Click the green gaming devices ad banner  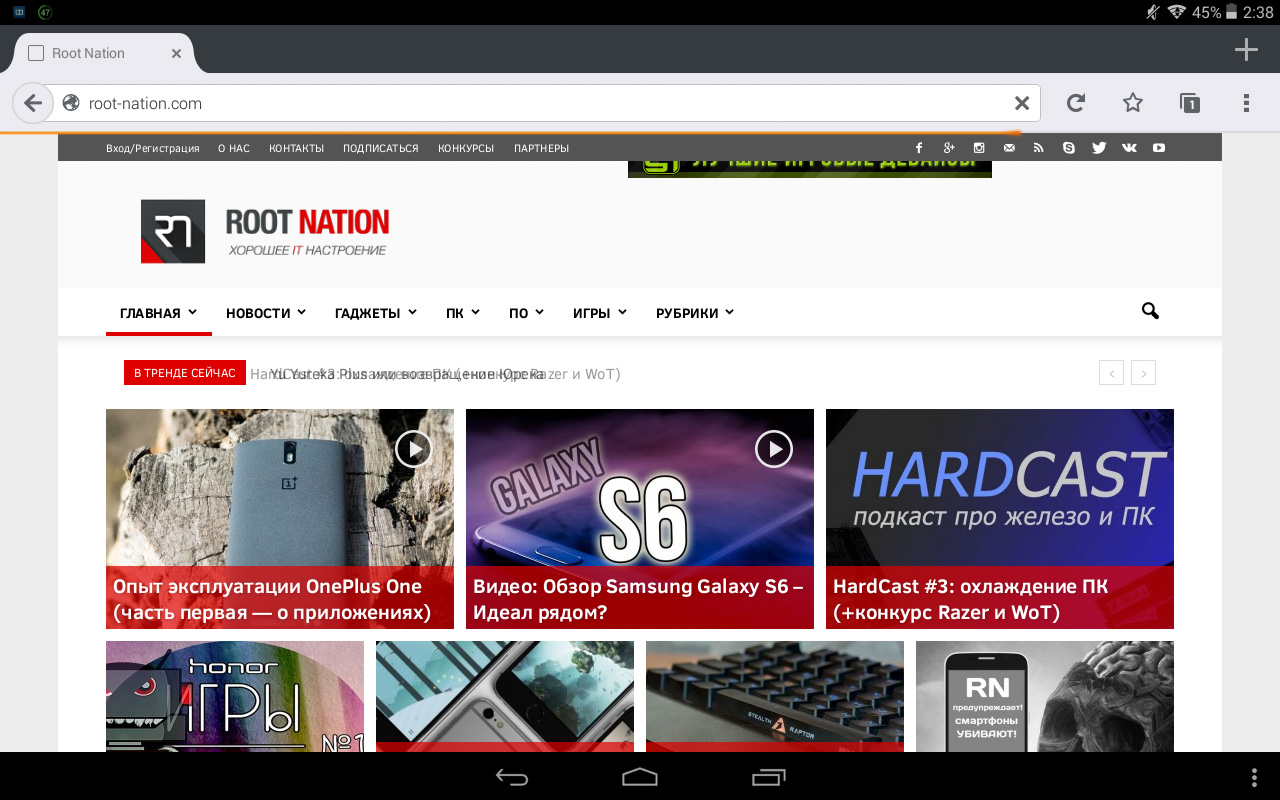coord(810,169)
